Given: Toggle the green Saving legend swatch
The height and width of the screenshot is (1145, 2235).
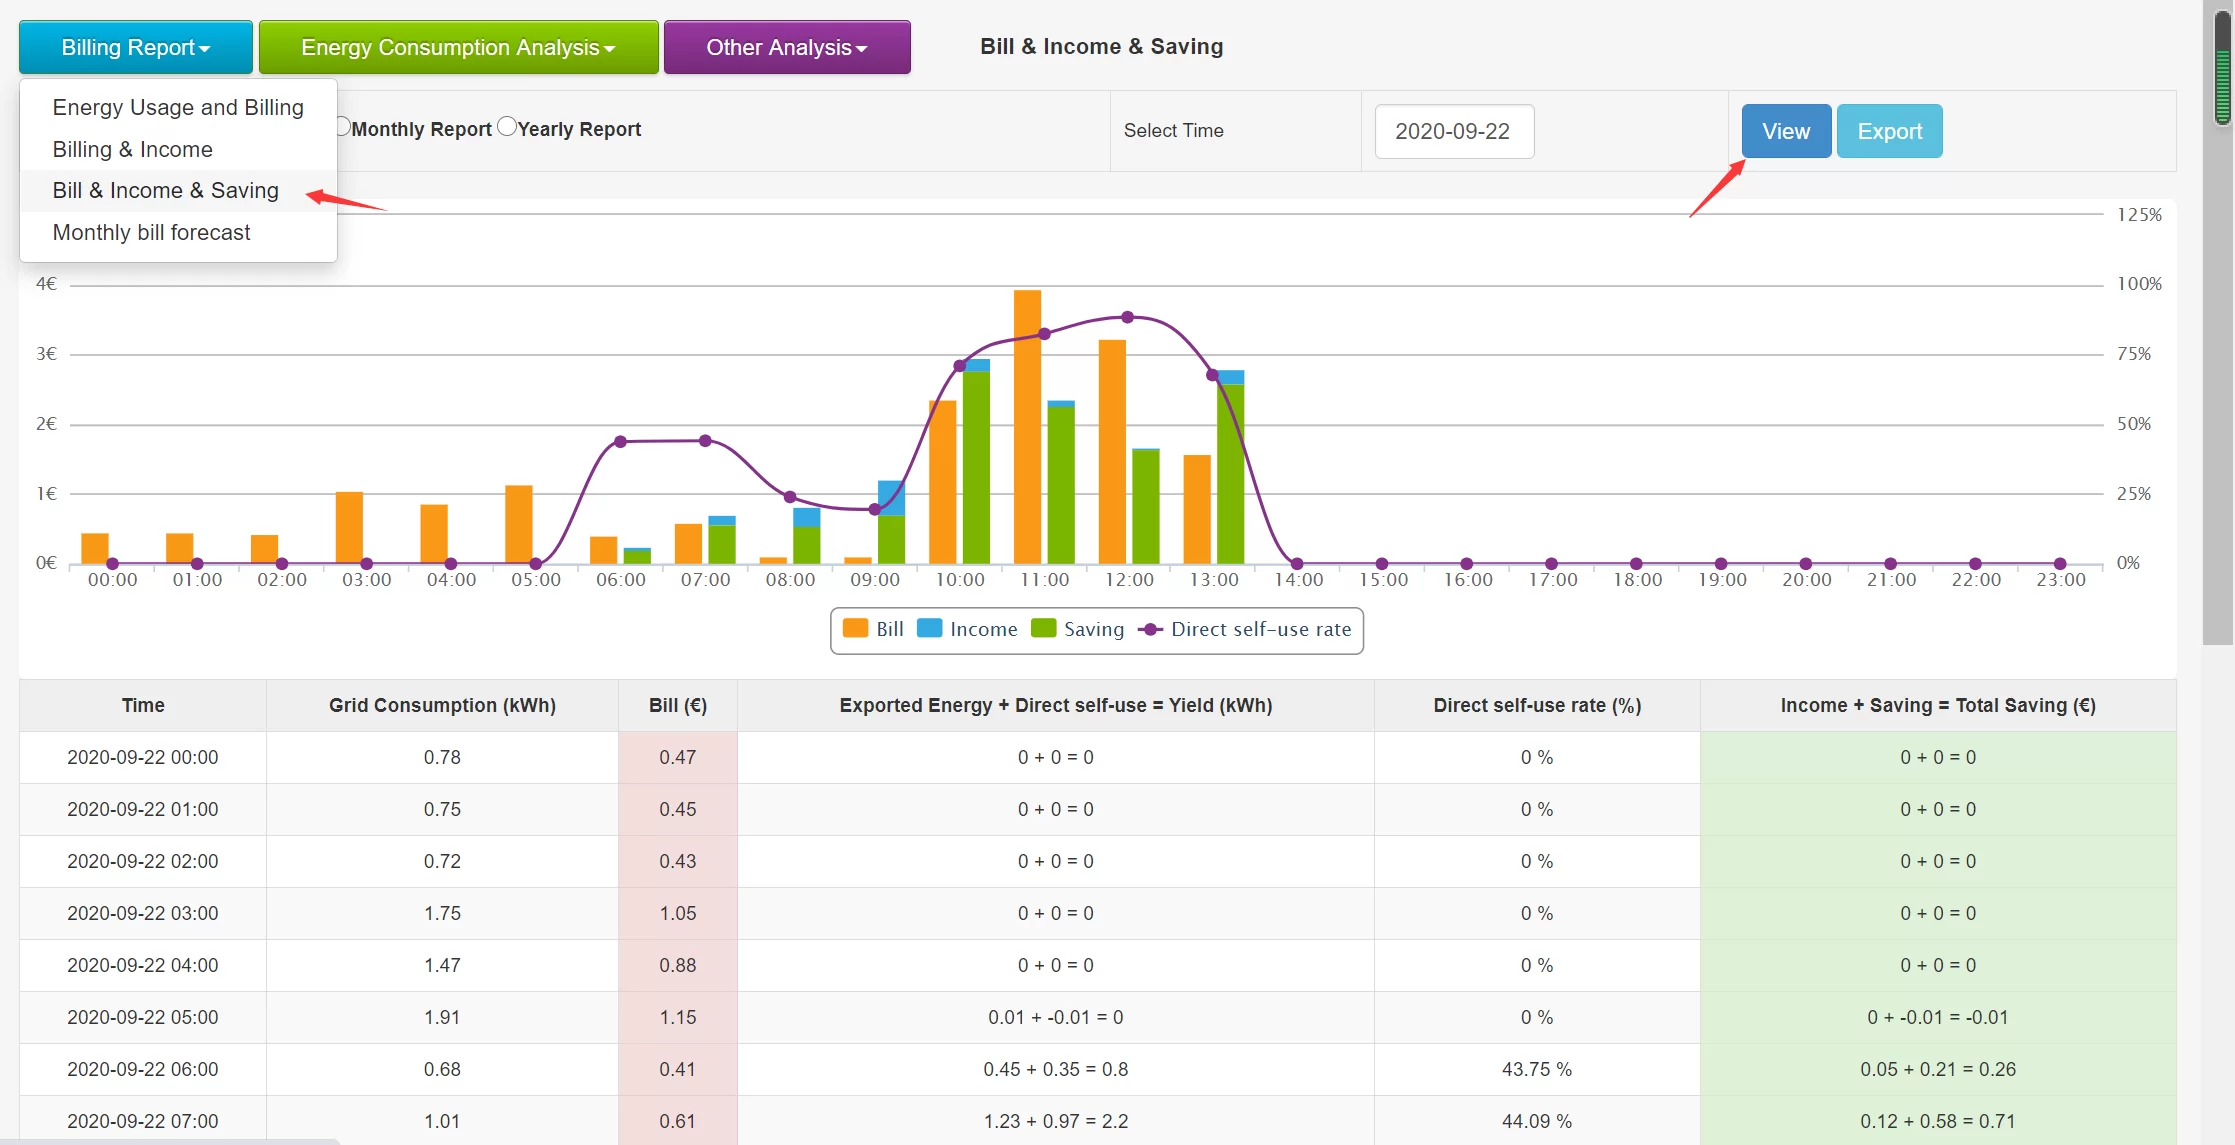Looking at the screenshot, I should [x=1043, y=628].
